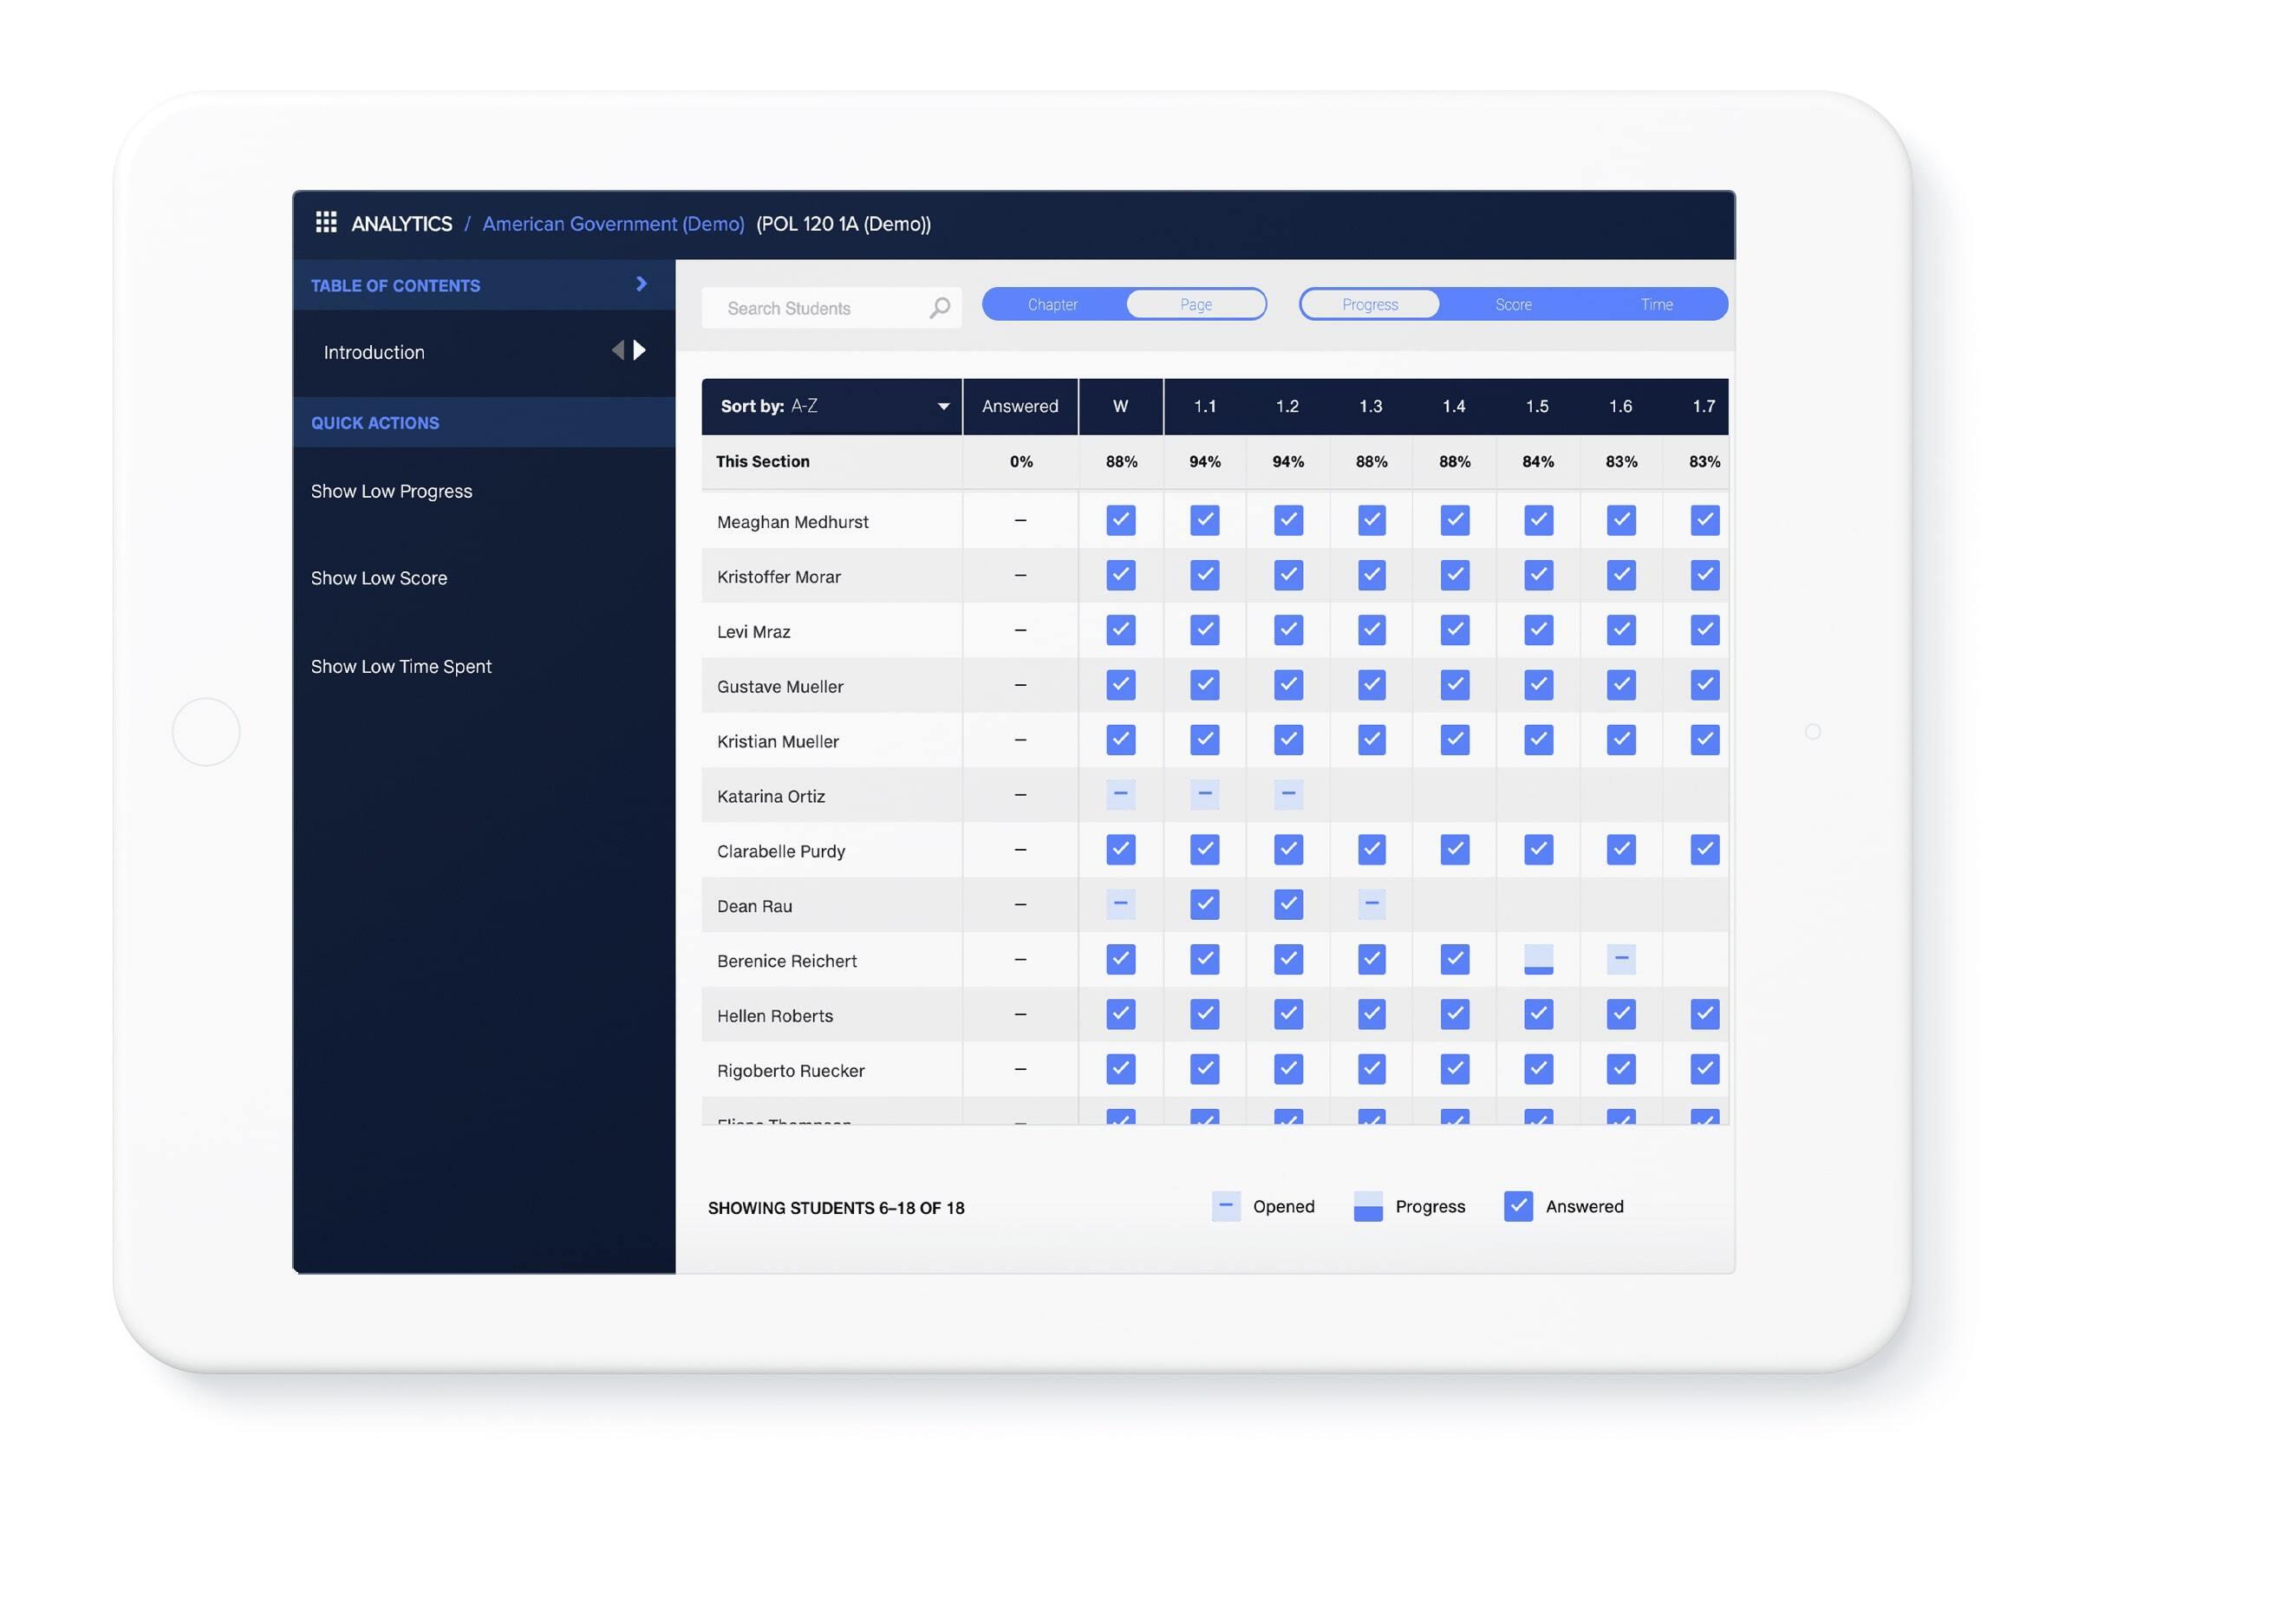Open the American Government (Demo) breadcrumb link
The height and width of the screenshot is (1624, 2274).
coord(612,223)
